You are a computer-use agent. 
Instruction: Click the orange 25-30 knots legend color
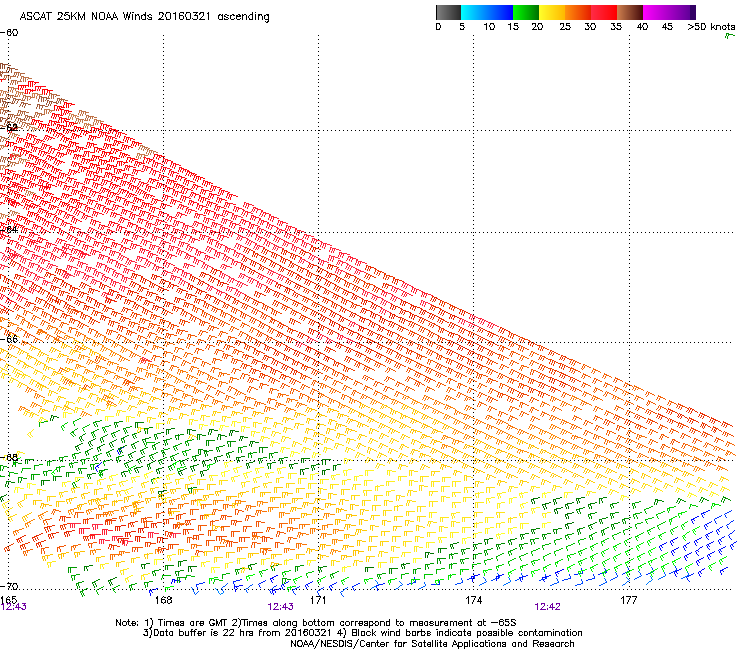point(578,12)
